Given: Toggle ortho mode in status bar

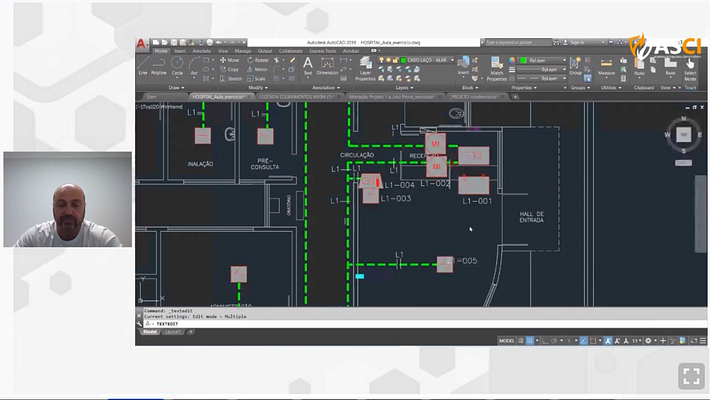Looking at the screenshot, I should pyautogui.click(x=545, y=341).
